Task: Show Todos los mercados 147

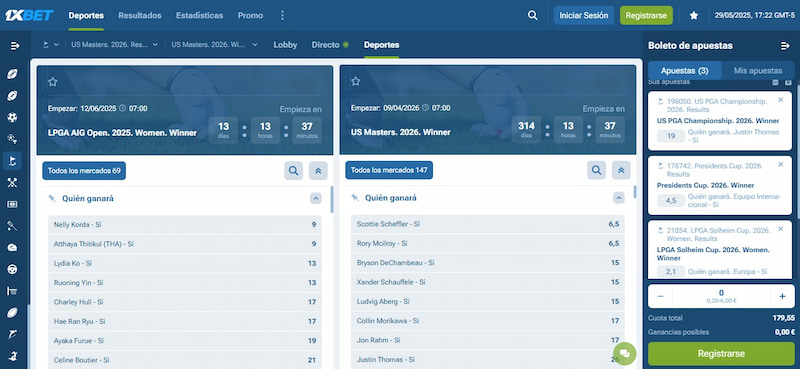Action: pyautogui.click(x=389, y=170)
